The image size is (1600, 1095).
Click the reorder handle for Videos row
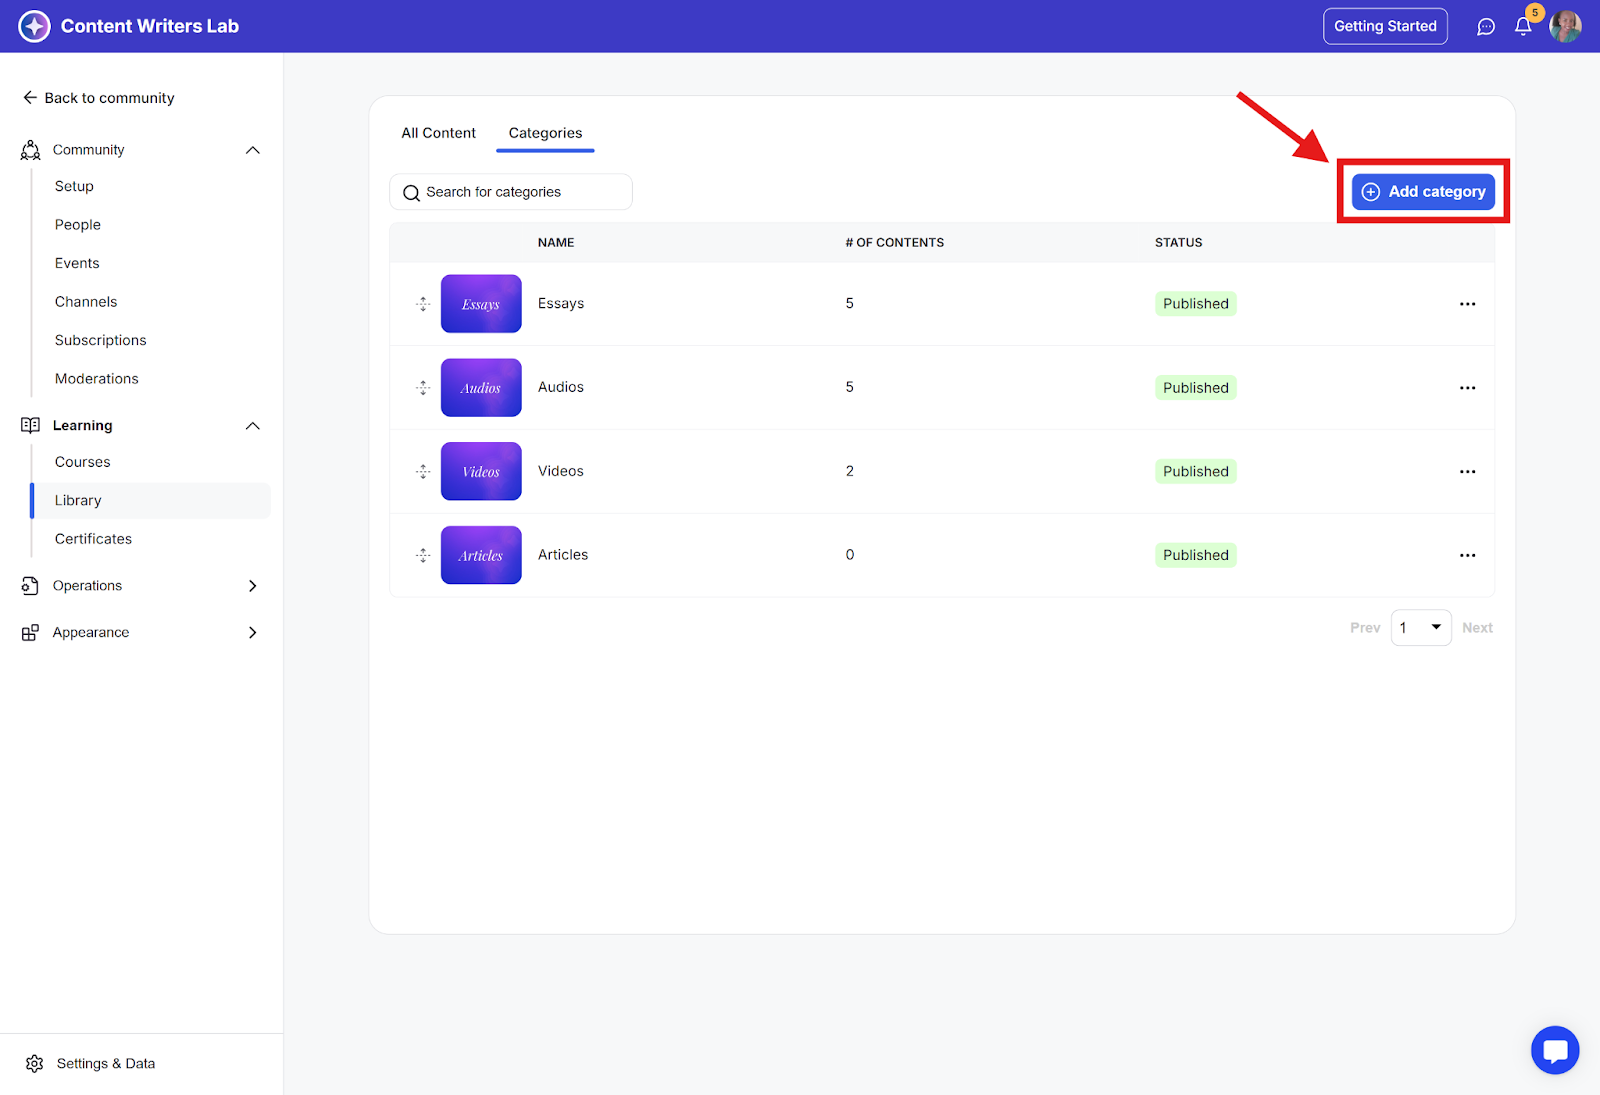pyautogui.click(x=423, y=471)
